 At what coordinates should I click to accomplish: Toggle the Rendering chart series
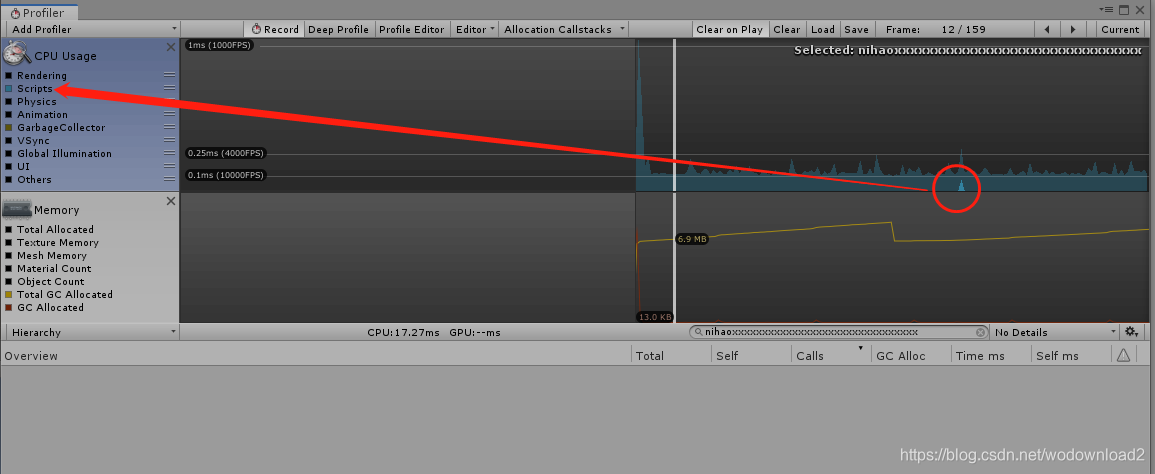click(9, 75)
